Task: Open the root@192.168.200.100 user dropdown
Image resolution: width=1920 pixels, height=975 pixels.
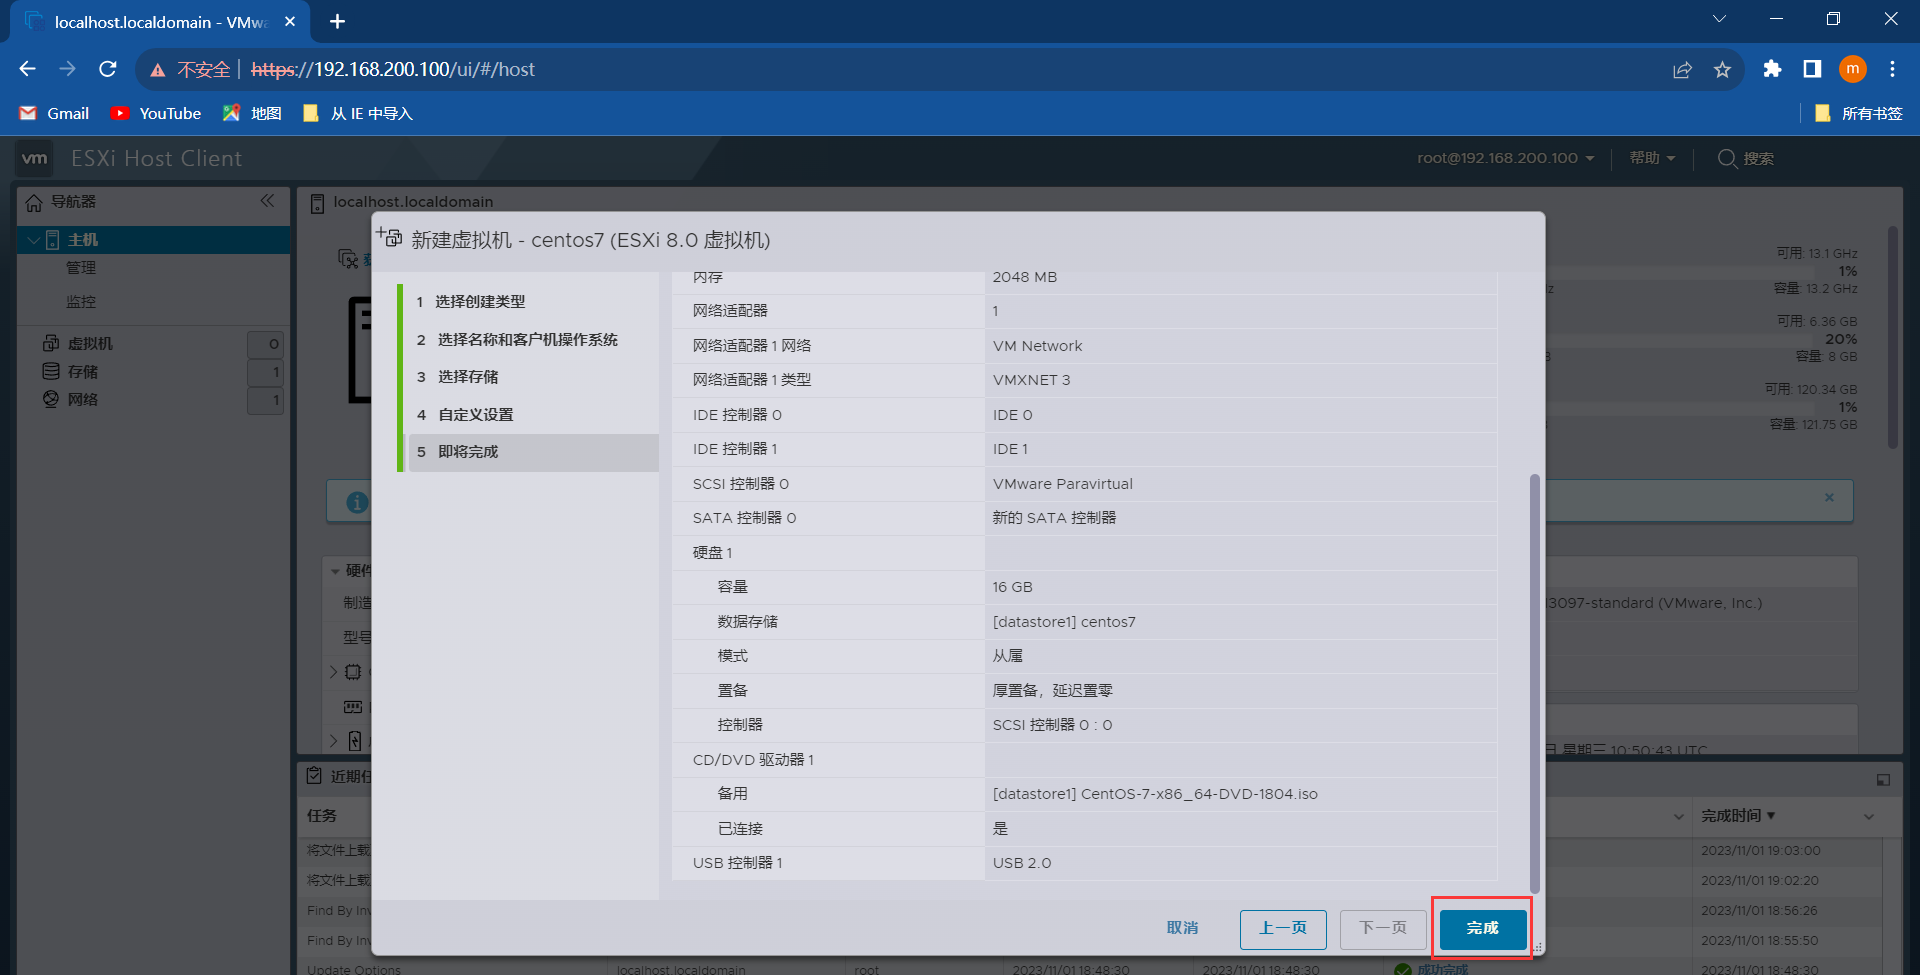Action: pos(1505,158)
